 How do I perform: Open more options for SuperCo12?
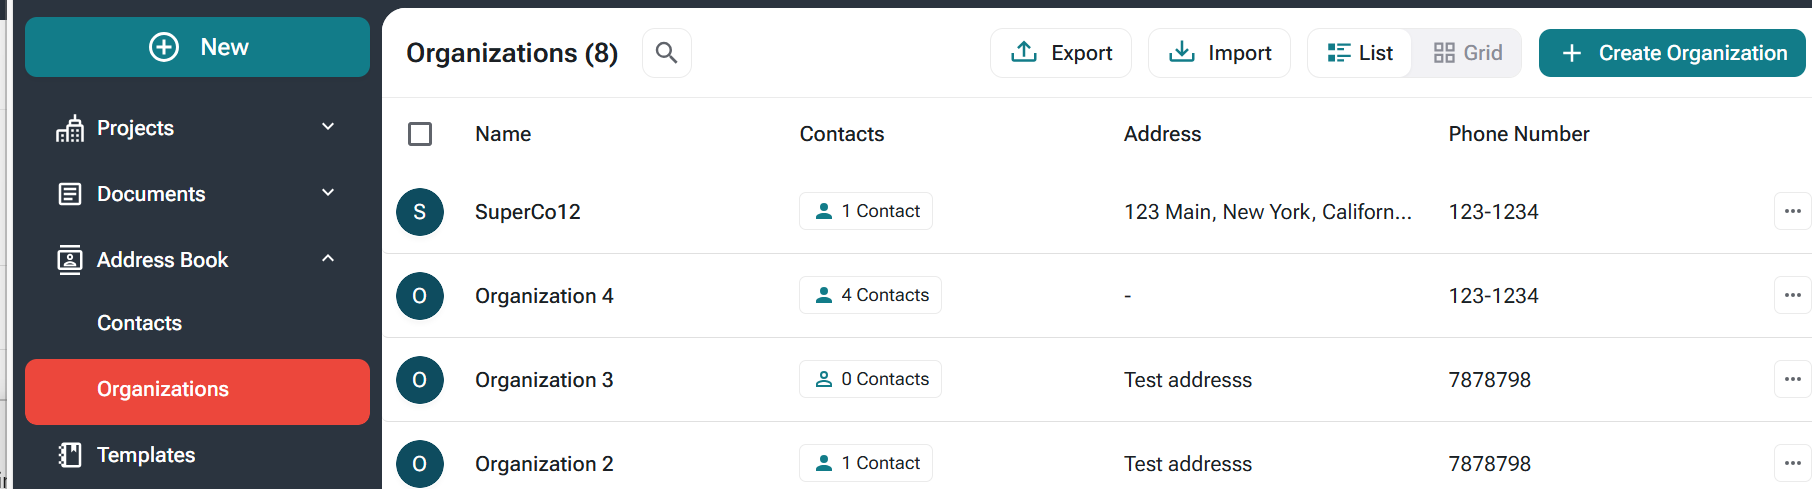coord(1792,211)
